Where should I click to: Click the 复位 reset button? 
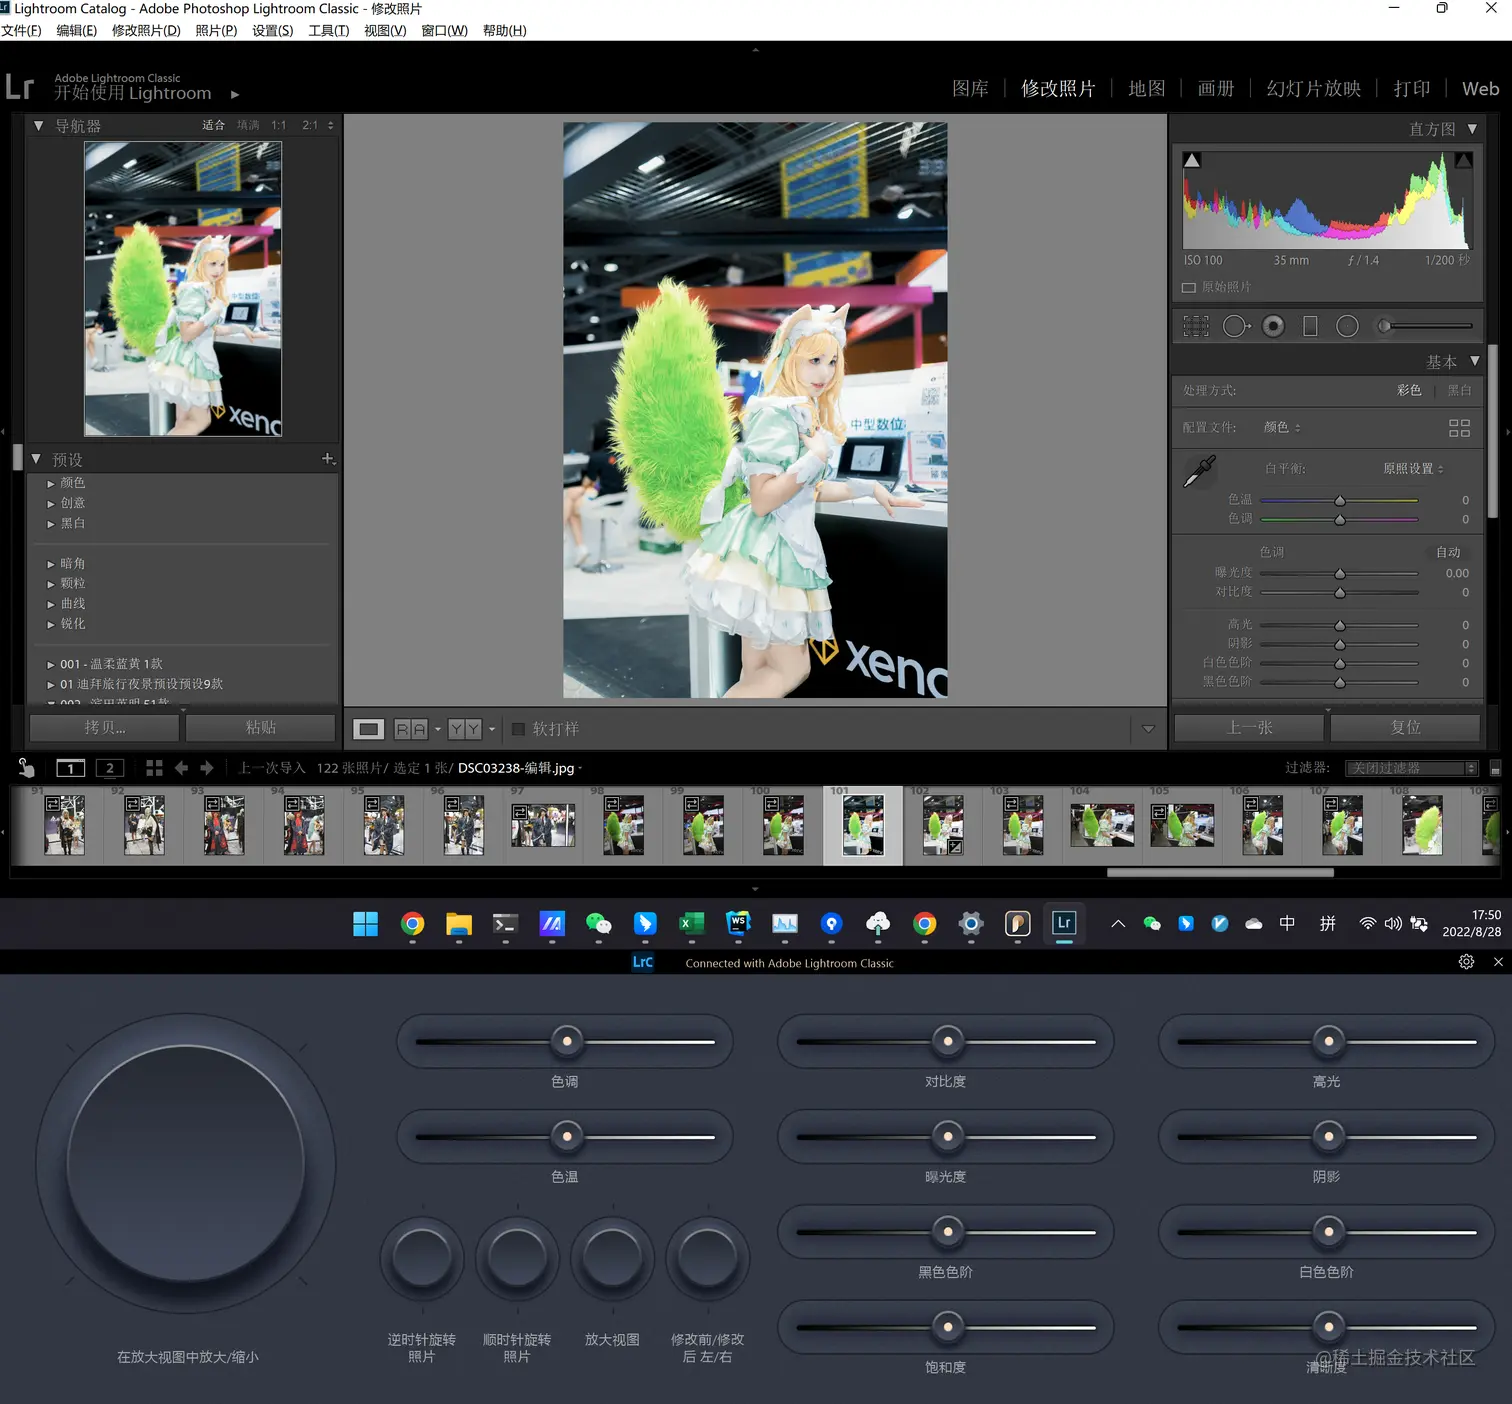[1405, 727]
